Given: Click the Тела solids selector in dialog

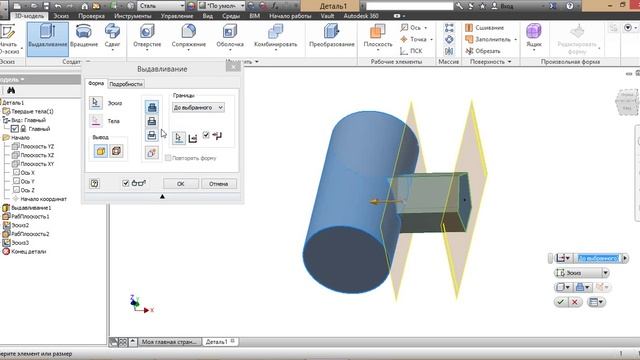Looking at the screenshot, I should [96, 121].
